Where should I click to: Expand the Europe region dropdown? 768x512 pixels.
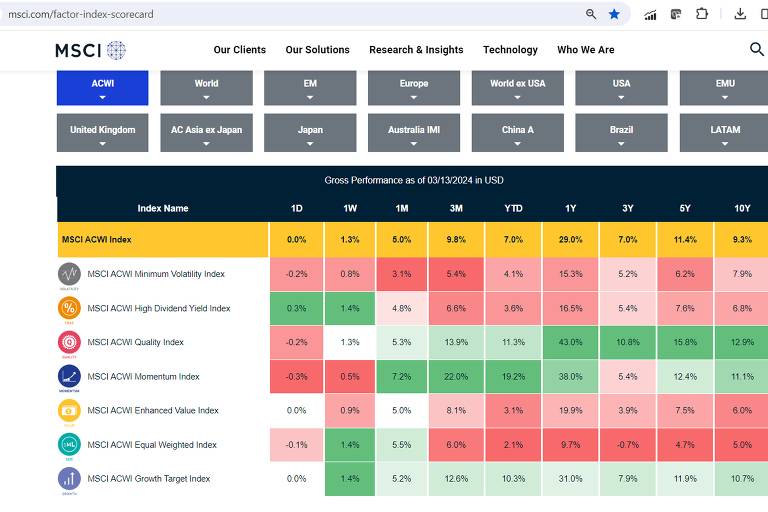click(414, 88)
